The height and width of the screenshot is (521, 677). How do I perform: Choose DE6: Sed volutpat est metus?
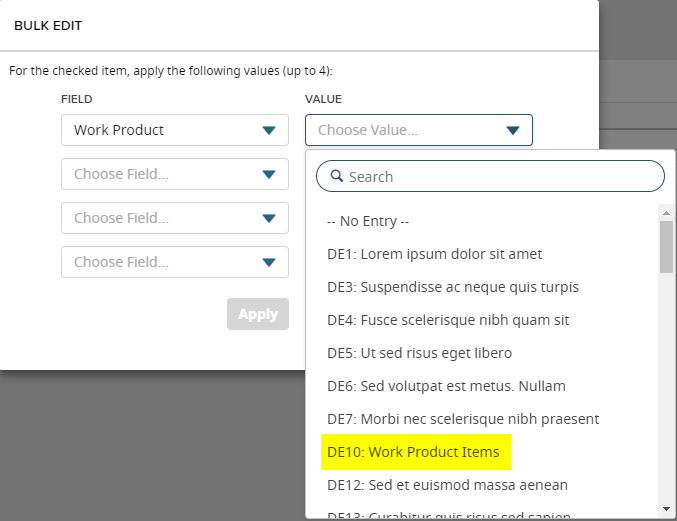[446, 386]
